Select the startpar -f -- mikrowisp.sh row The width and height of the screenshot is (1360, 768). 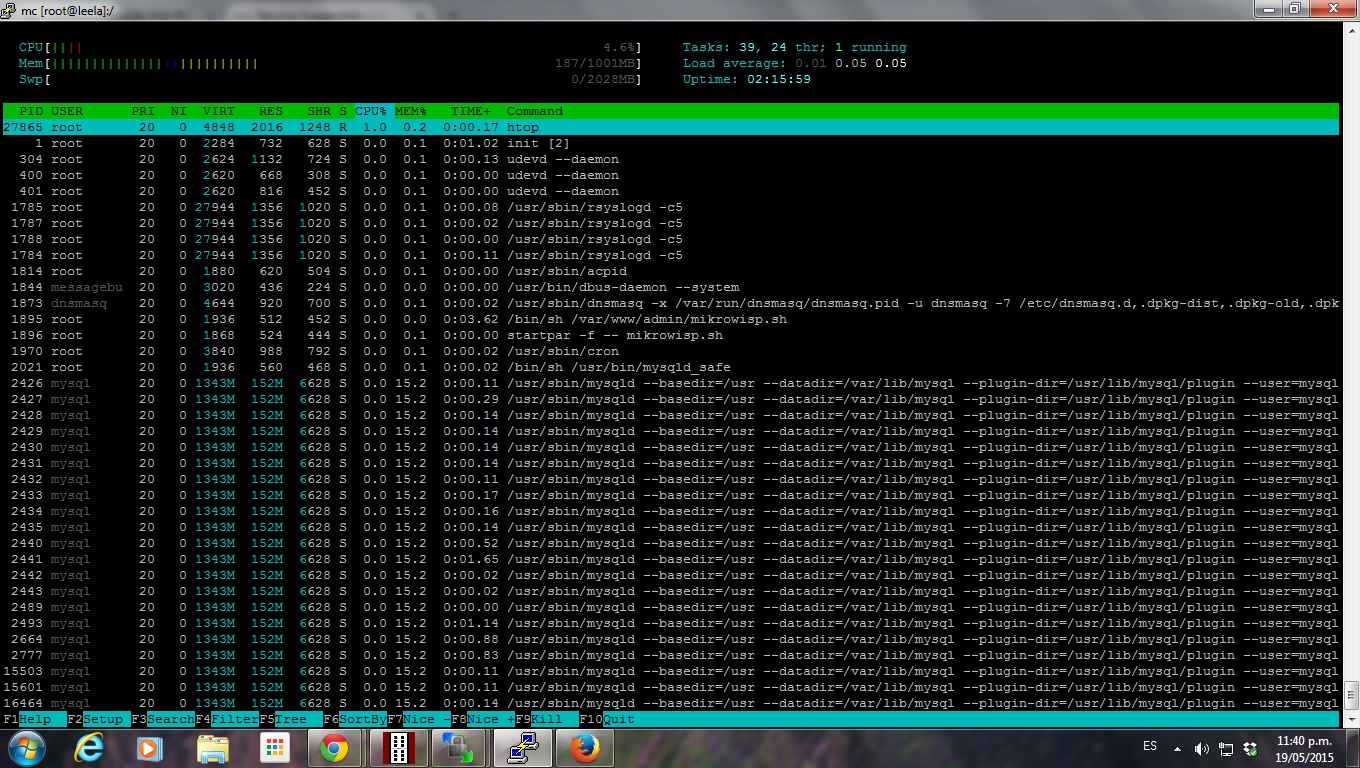pos(671,335)
